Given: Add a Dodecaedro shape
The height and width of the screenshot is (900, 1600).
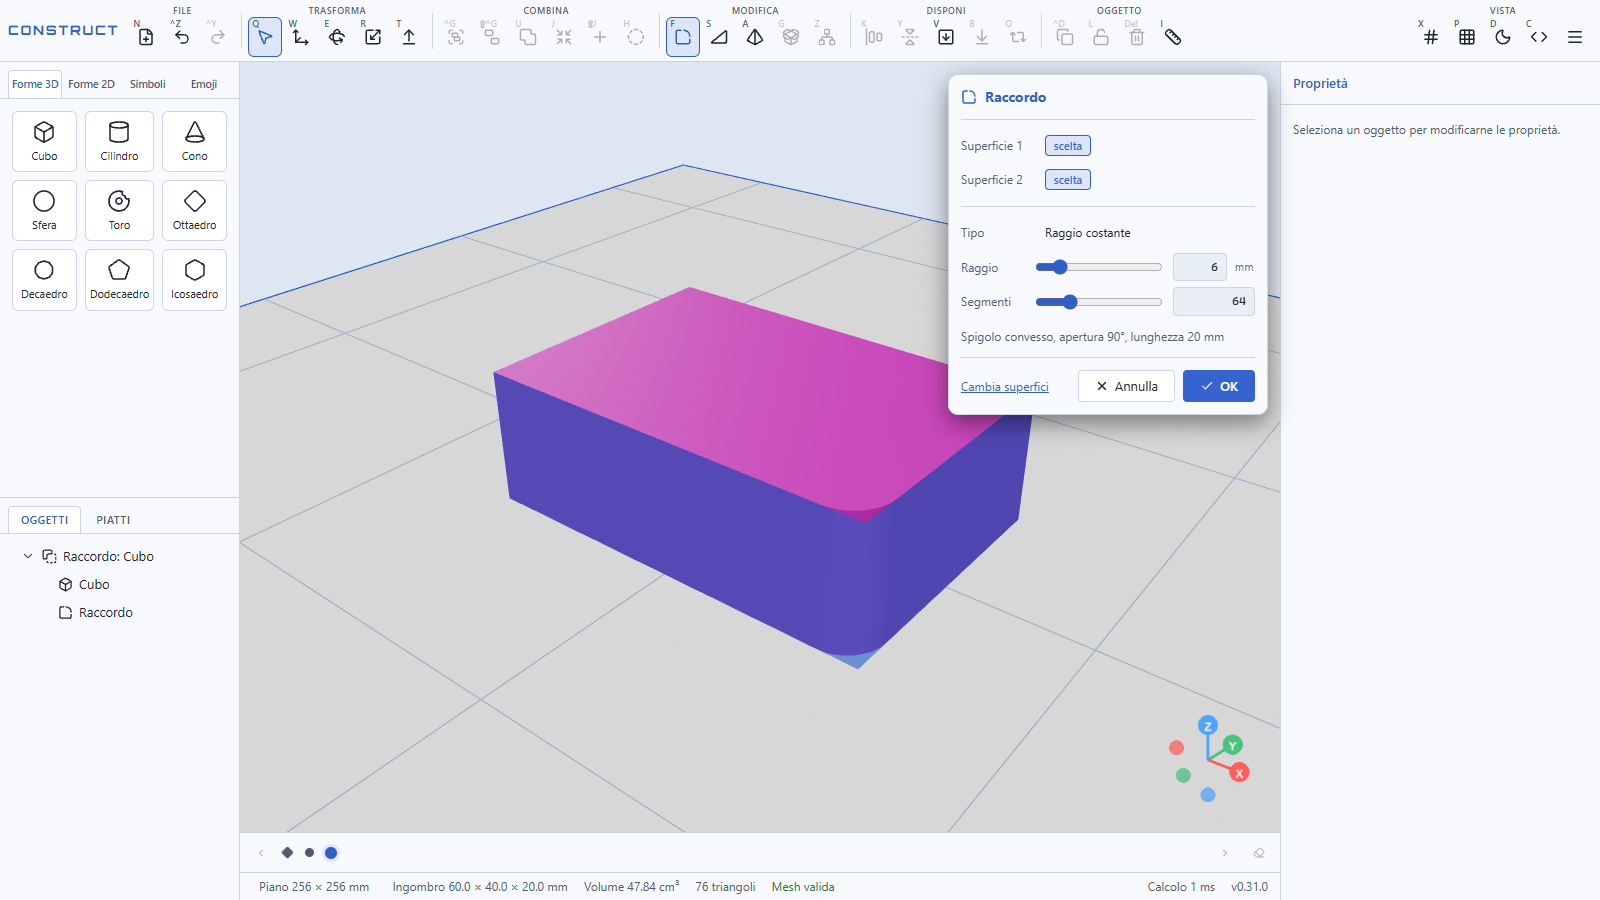Looking at the screenshot, I should coord(119,279).
